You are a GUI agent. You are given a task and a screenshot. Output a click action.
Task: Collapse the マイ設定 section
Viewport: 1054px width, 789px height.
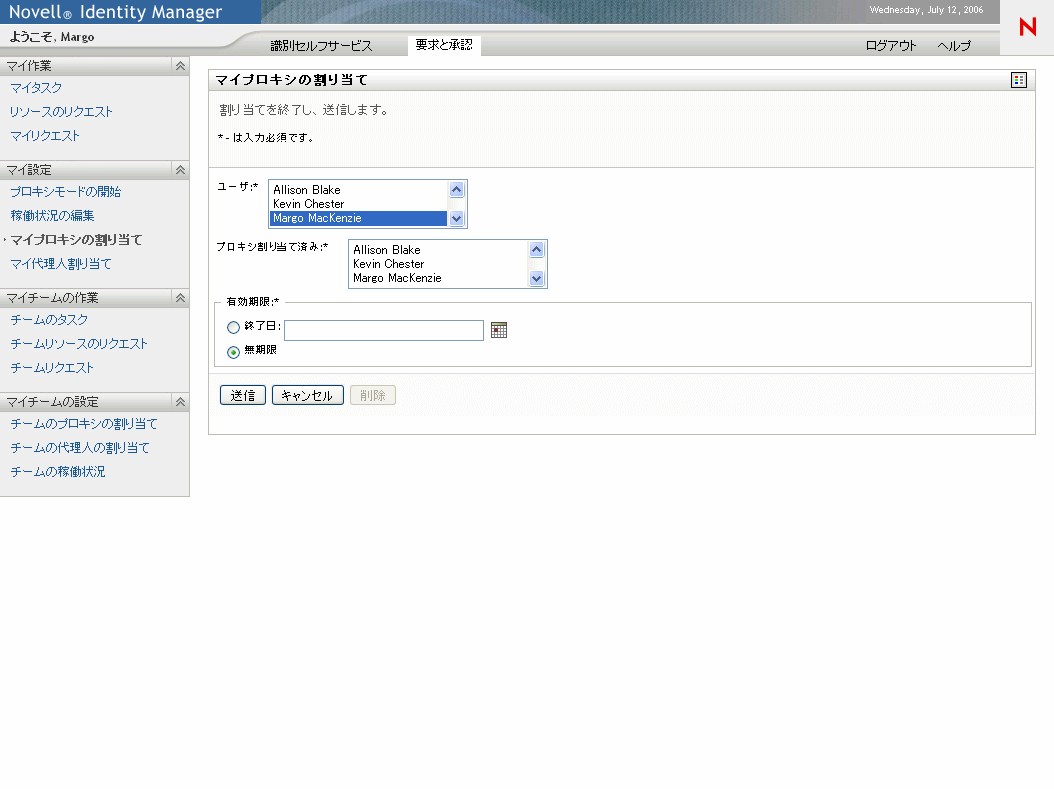pos(180,170)
